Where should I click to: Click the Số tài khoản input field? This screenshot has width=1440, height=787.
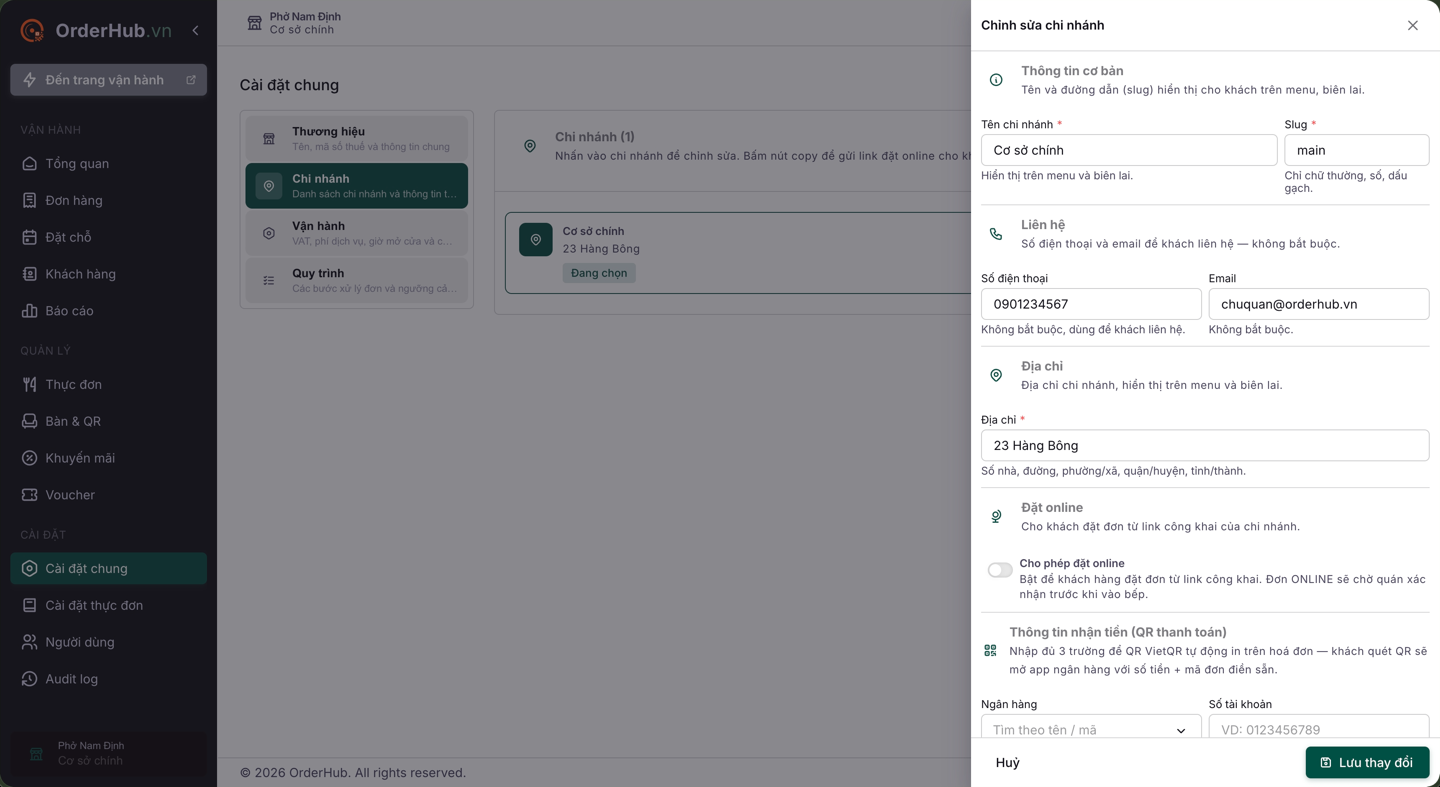click(x=1319, y=729)
